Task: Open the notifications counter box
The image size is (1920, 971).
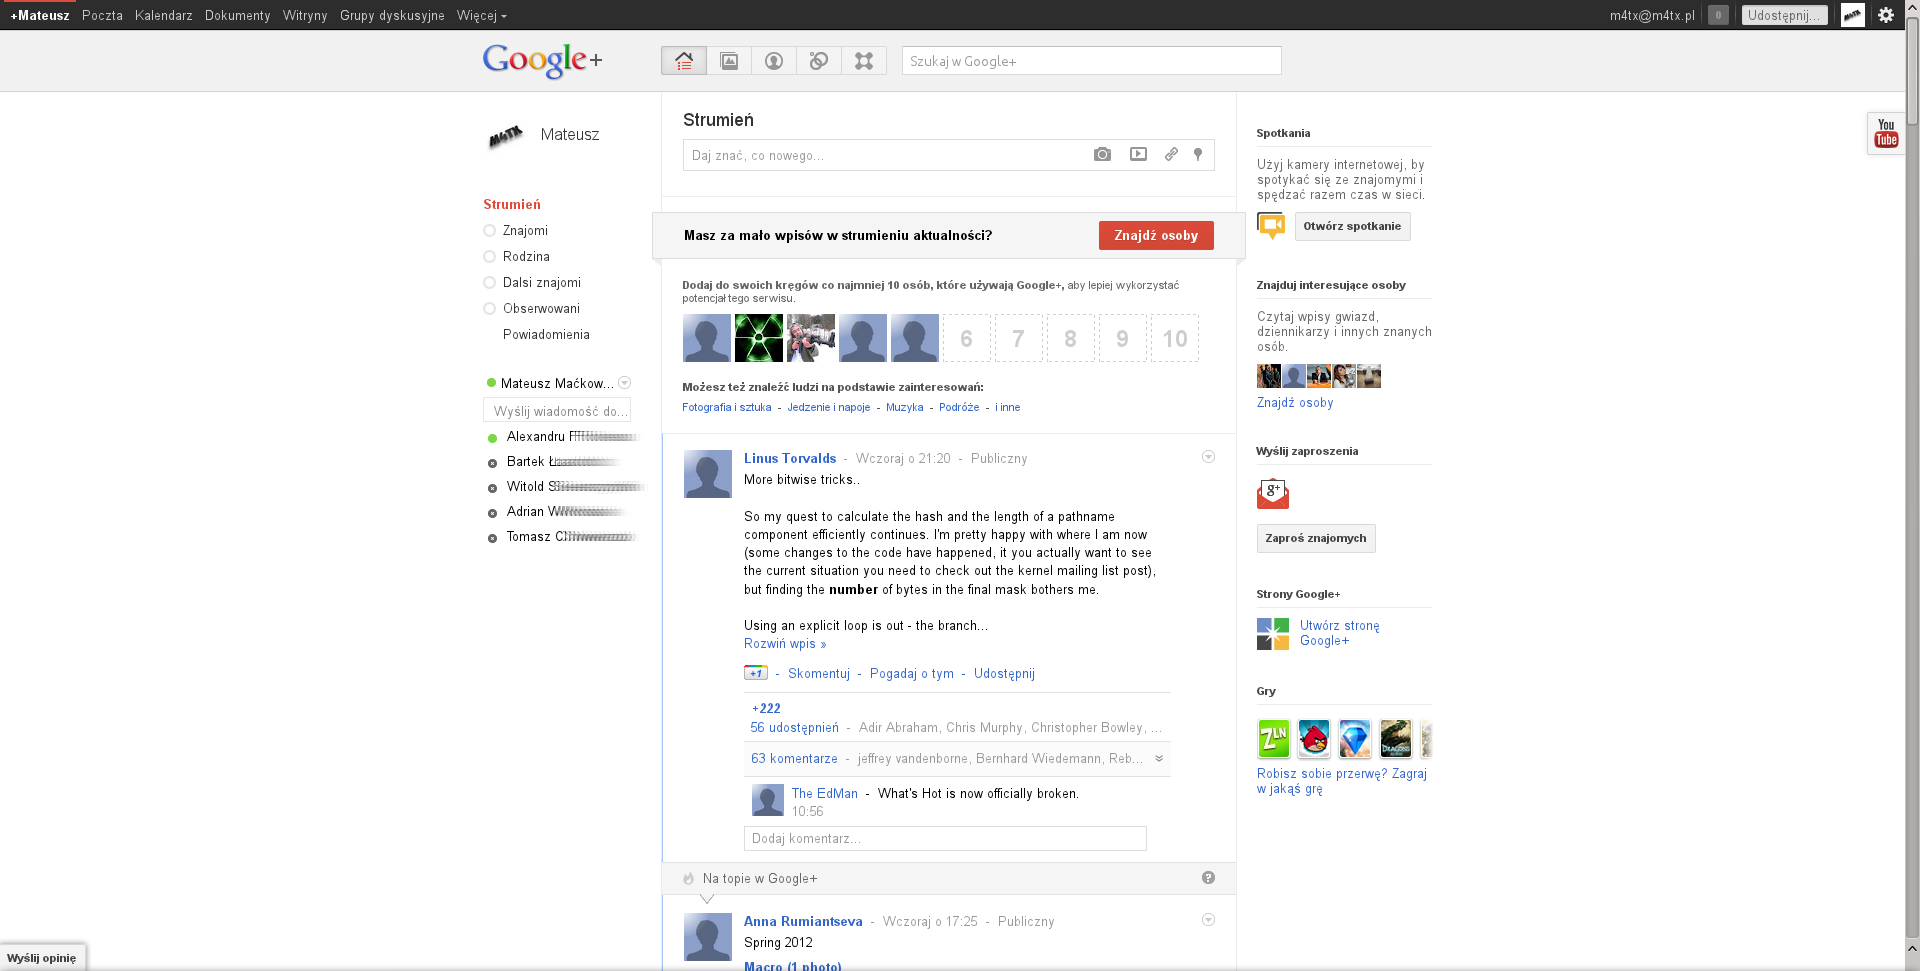Action: point(1718,15)
